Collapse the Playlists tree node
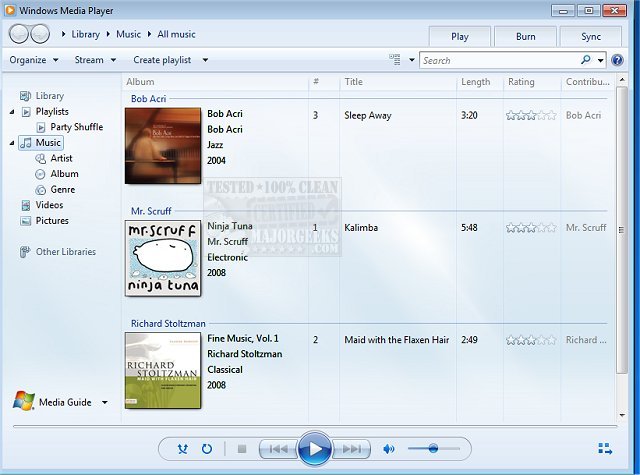640x475 pixels. pos(12,112)
